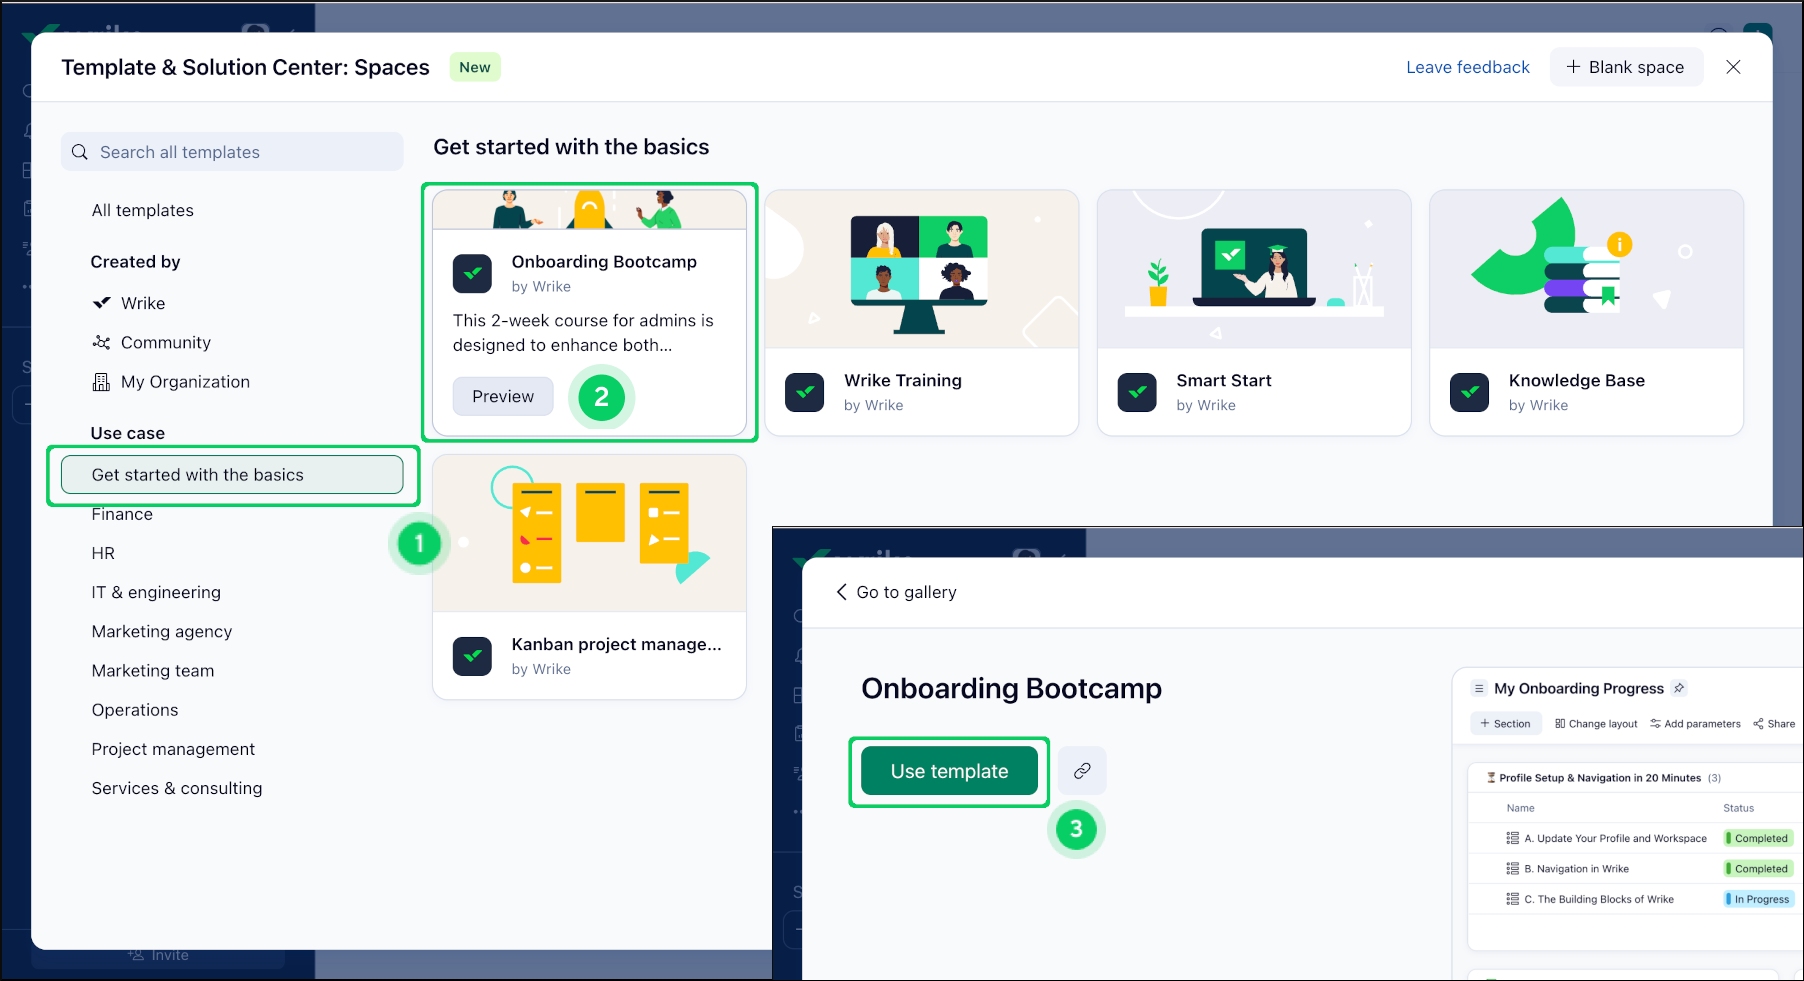The width and height of the screenshot is (1804, 981).
Task: Choose the Project management use case
Action: [173, 749]
